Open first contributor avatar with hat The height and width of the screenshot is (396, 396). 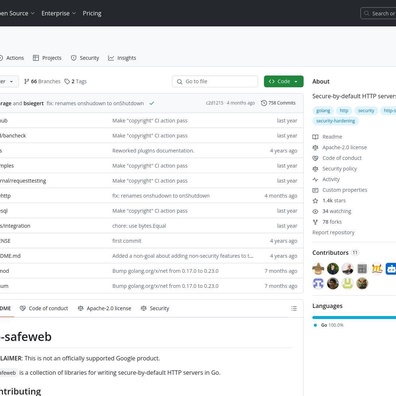click(318, 269)
